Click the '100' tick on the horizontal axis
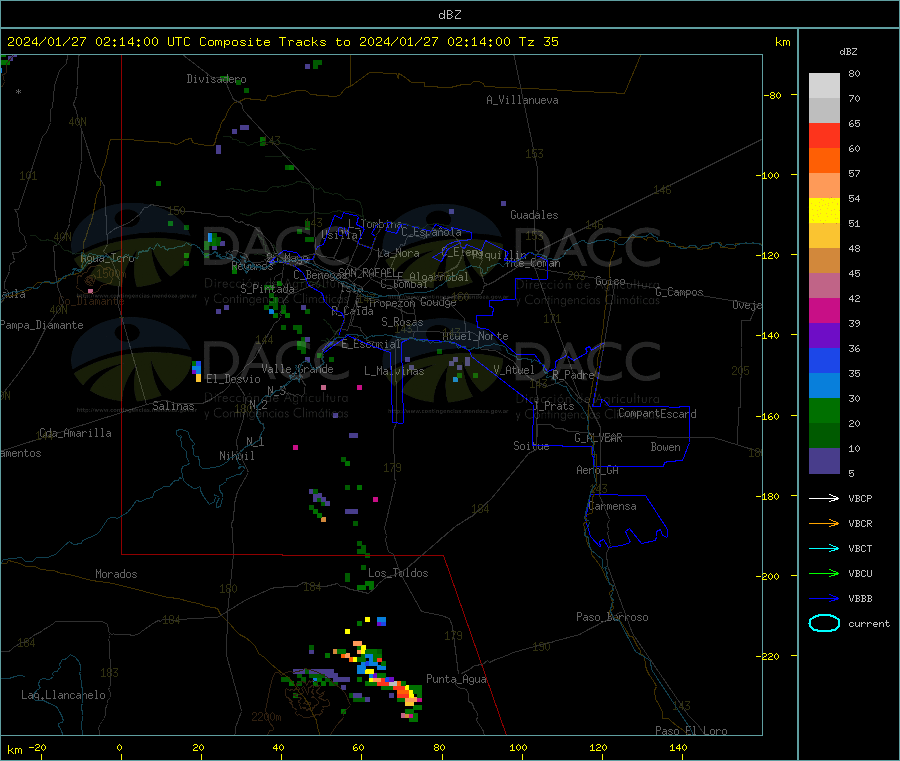 [x=518, y=747]
